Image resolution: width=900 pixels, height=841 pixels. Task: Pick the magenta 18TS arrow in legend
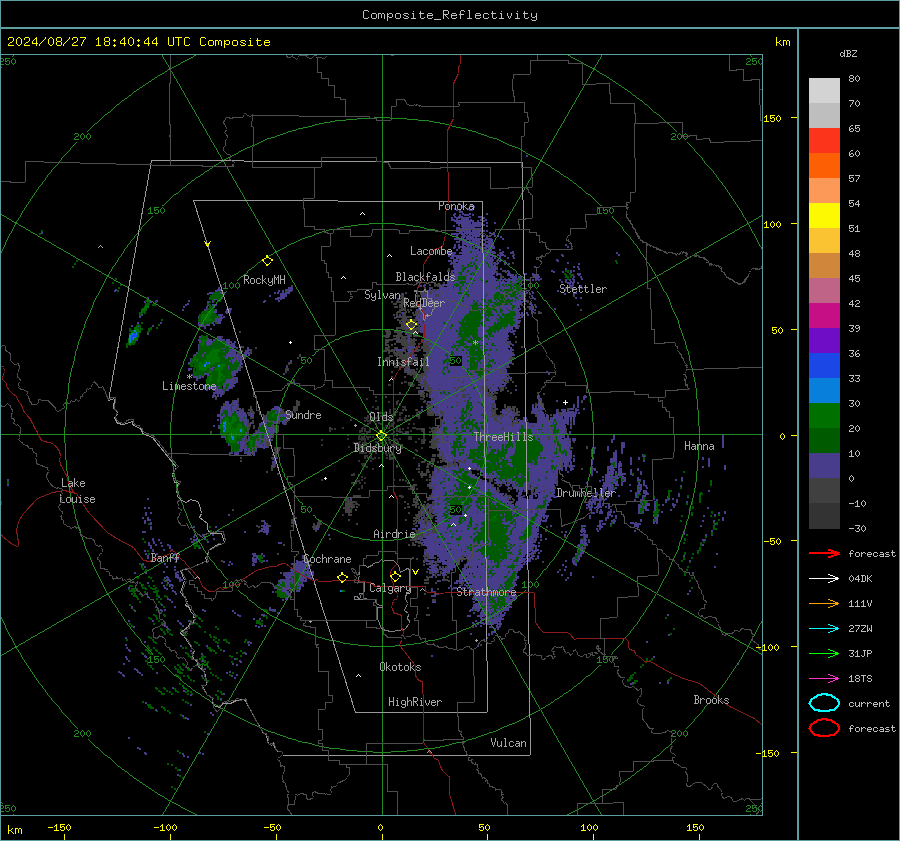[x=824, y=679]
